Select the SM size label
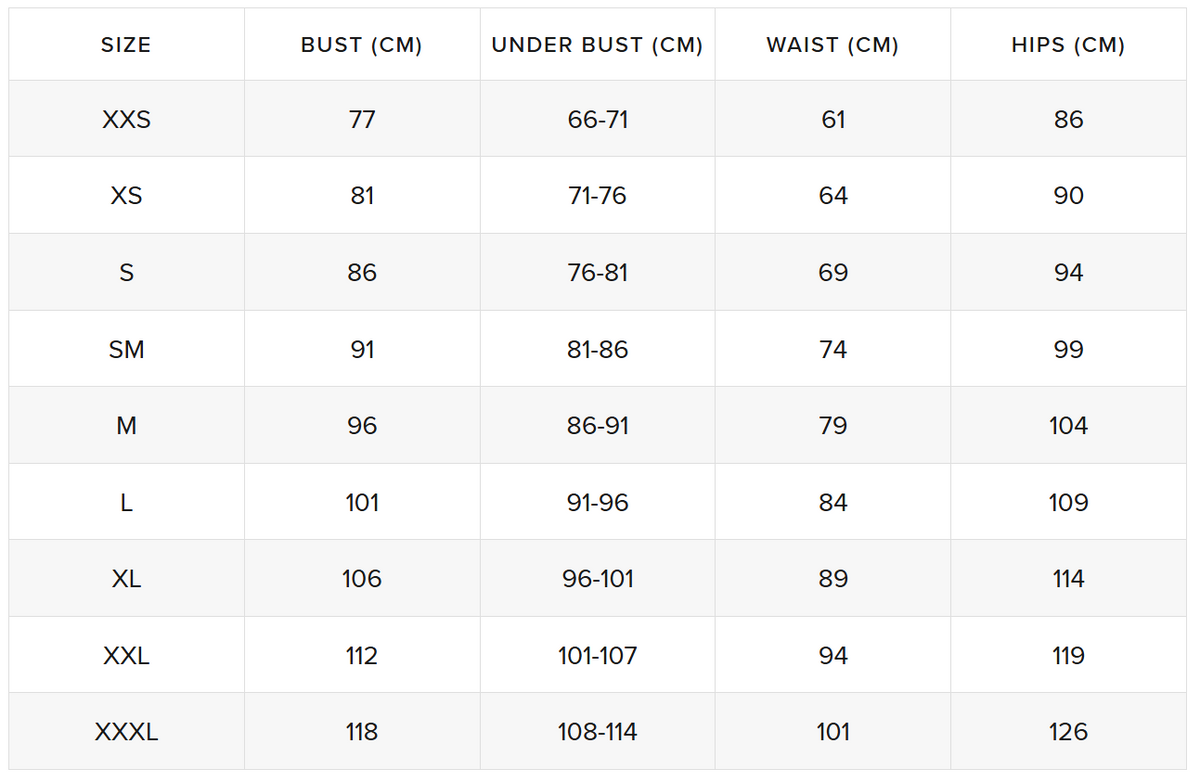 126,349
